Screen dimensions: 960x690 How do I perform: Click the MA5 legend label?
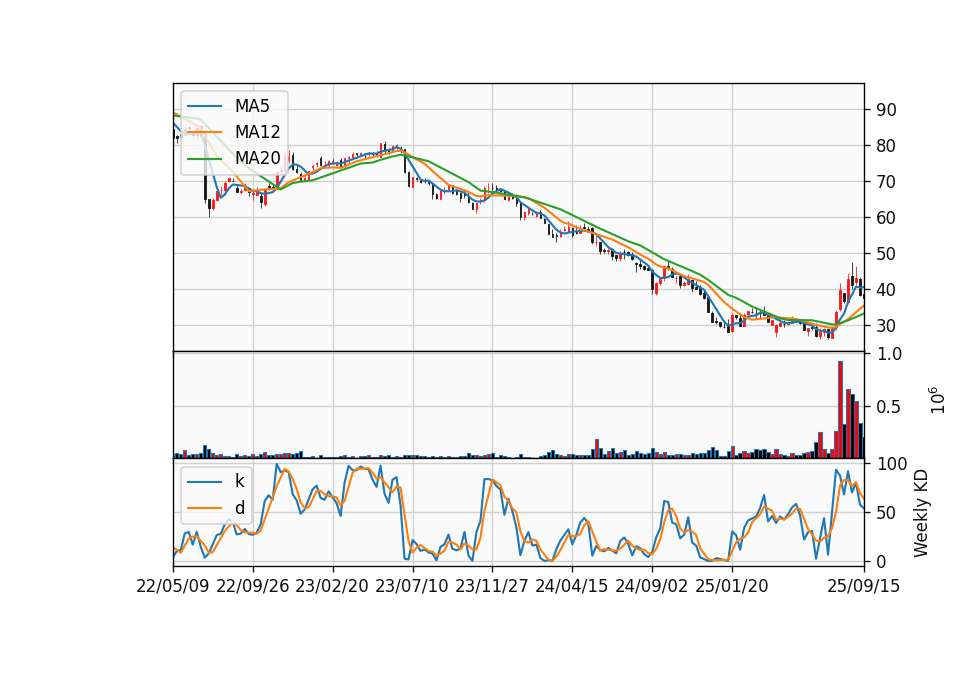252,106
